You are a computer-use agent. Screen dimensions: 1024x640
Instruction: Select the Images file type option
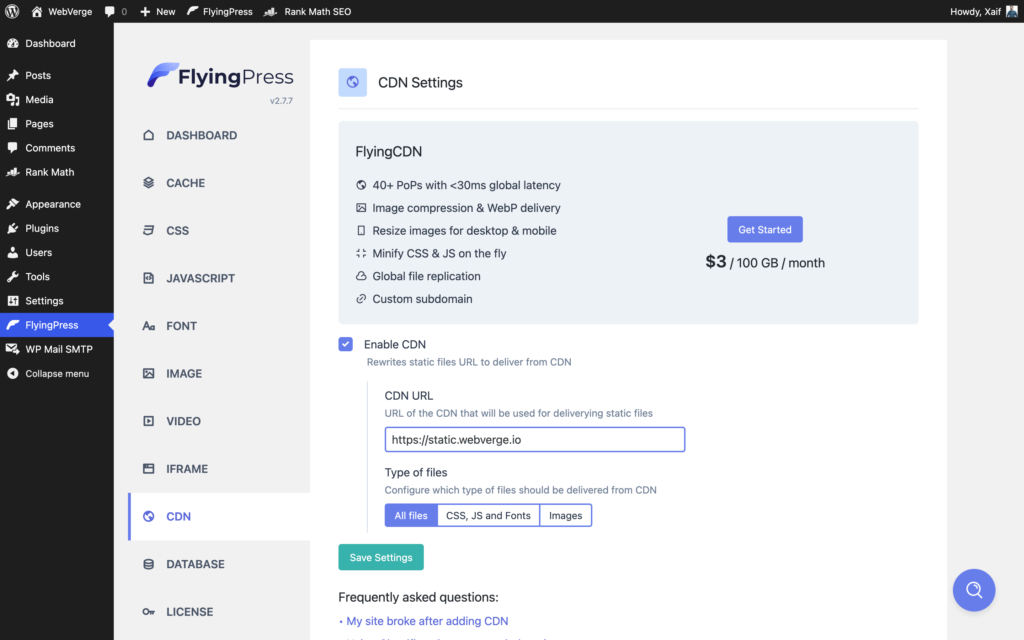[x=565, y=515]
